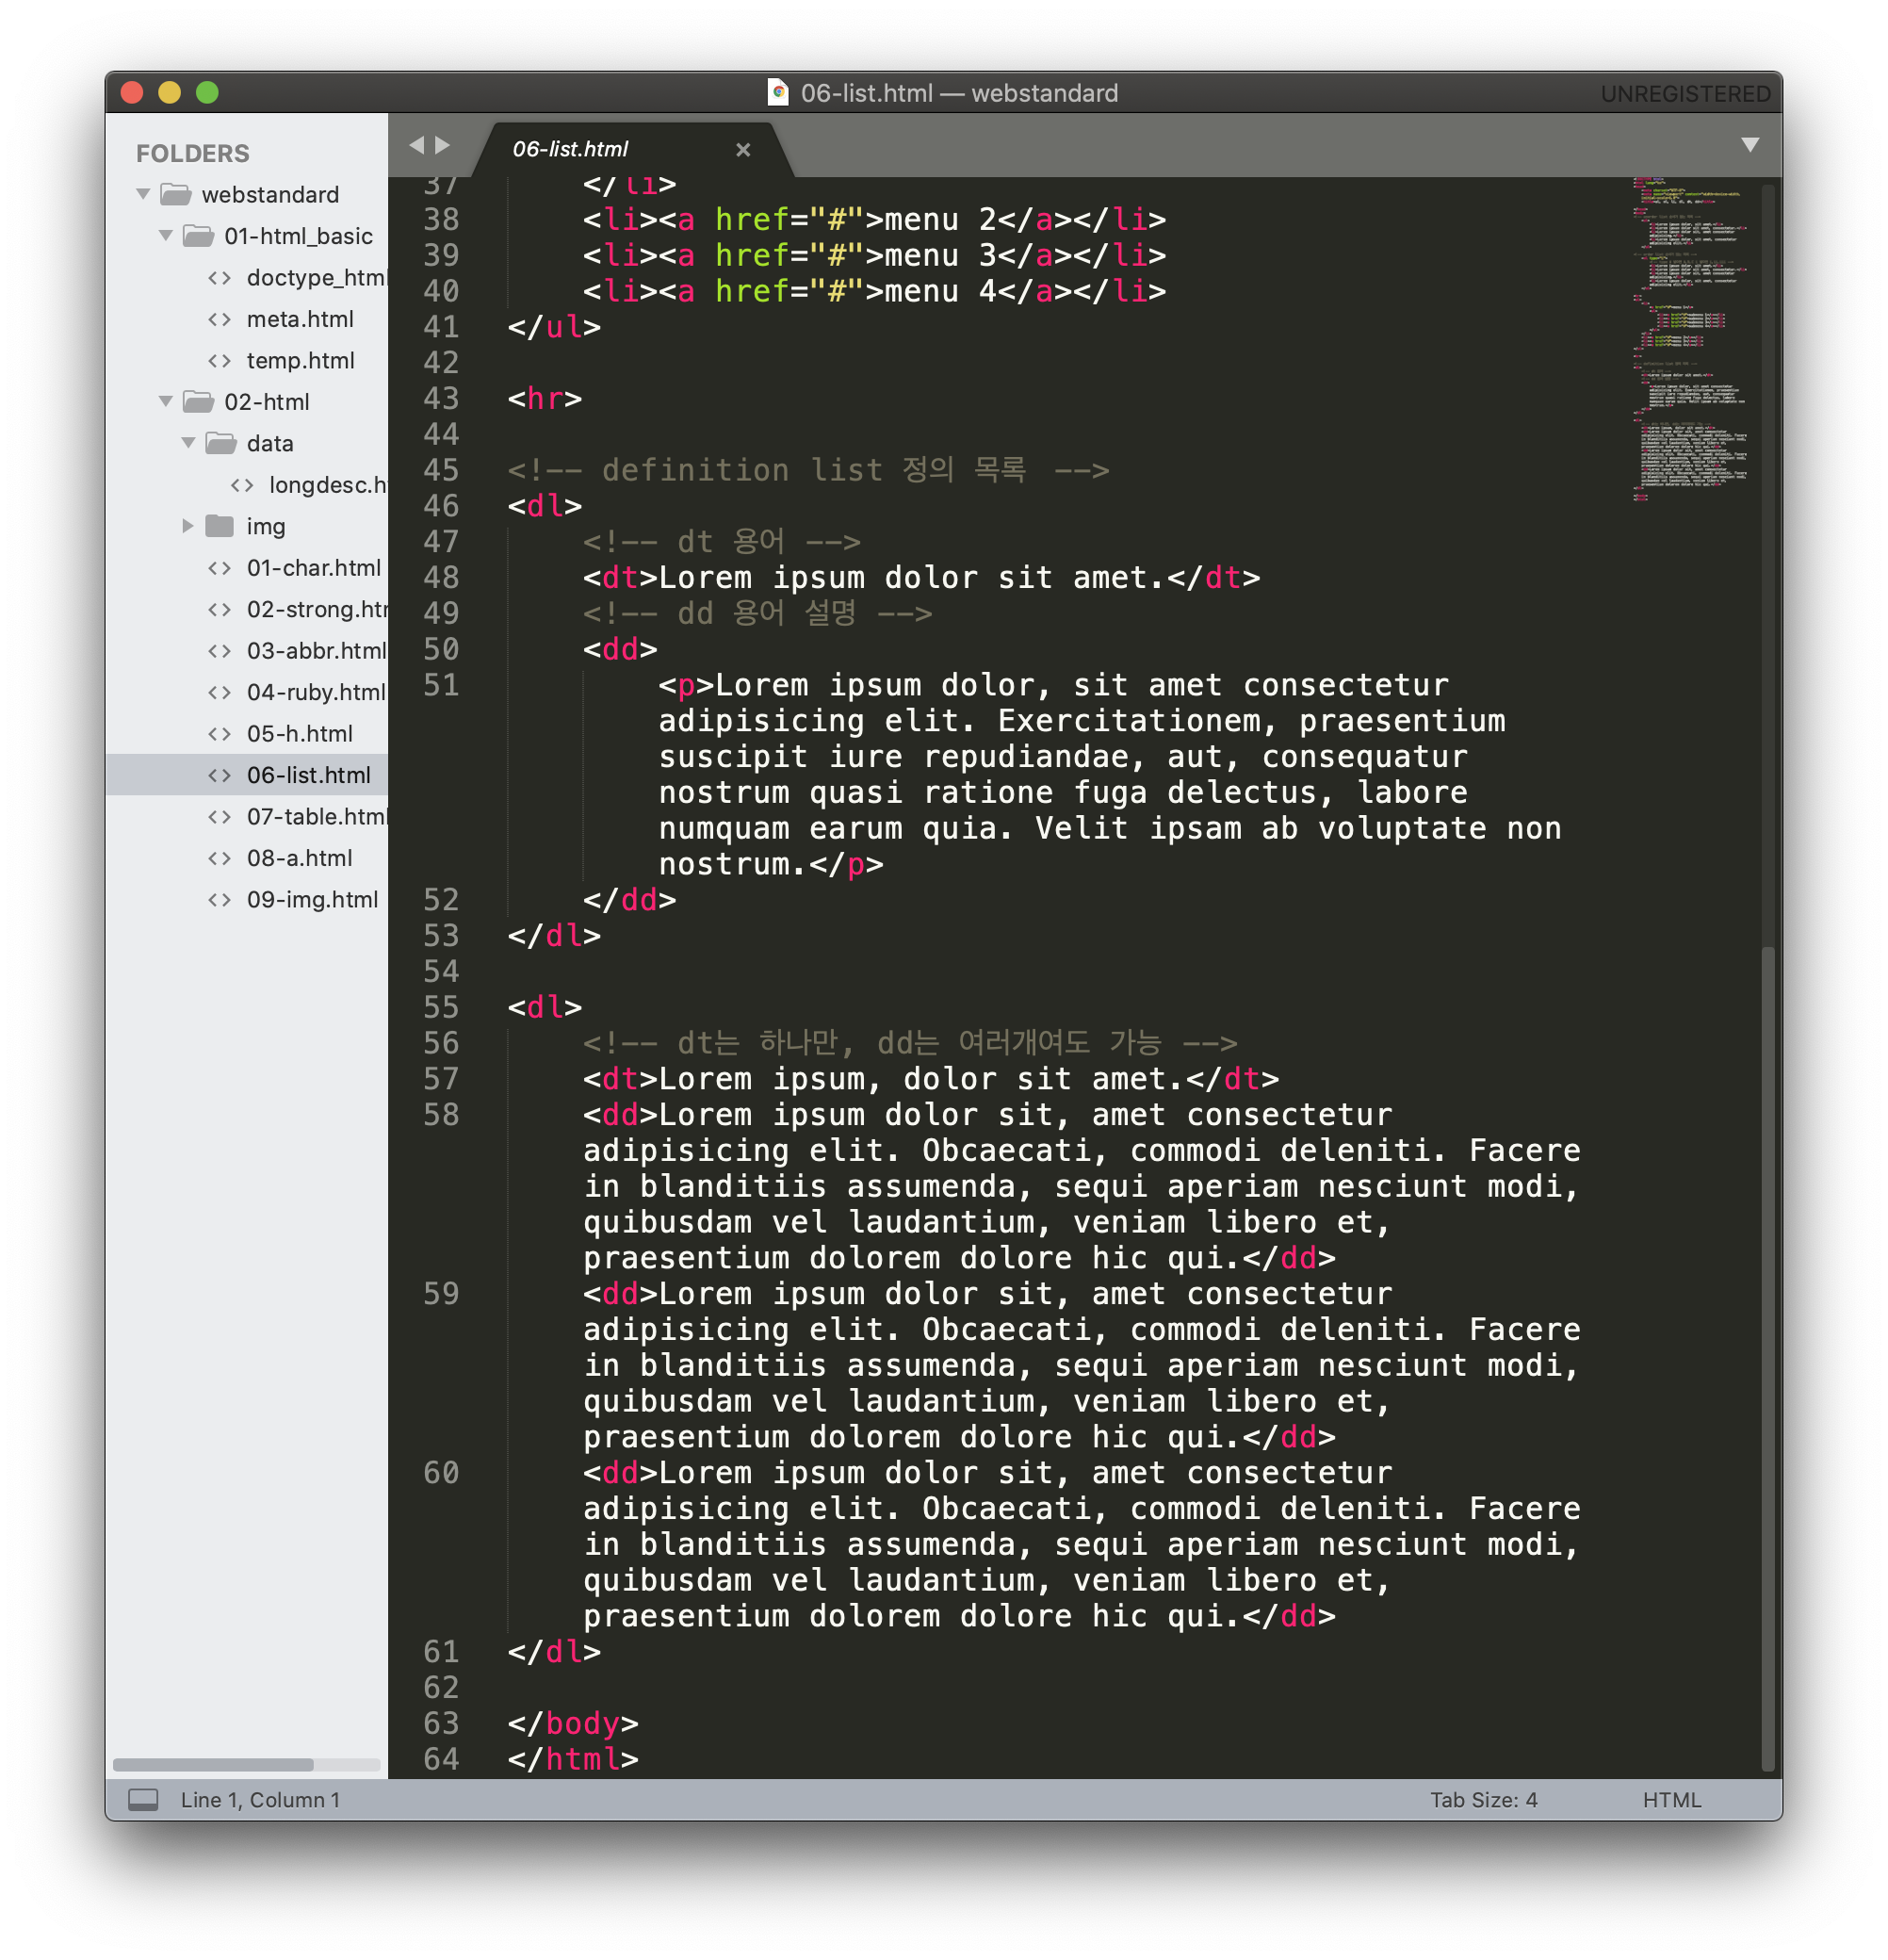Click the Chrome file icon in title bar
Viewport: 1888px width, 1960px height.
(778, 93)
